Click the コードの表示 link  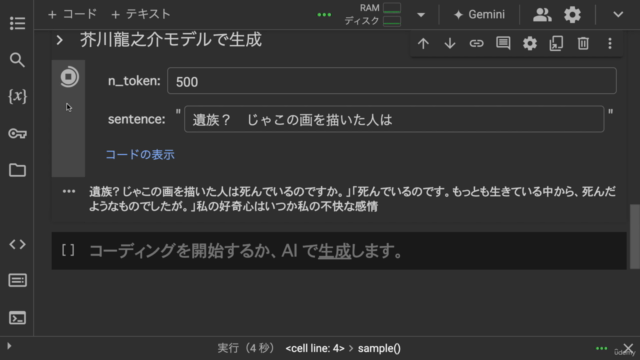(140, 155)
